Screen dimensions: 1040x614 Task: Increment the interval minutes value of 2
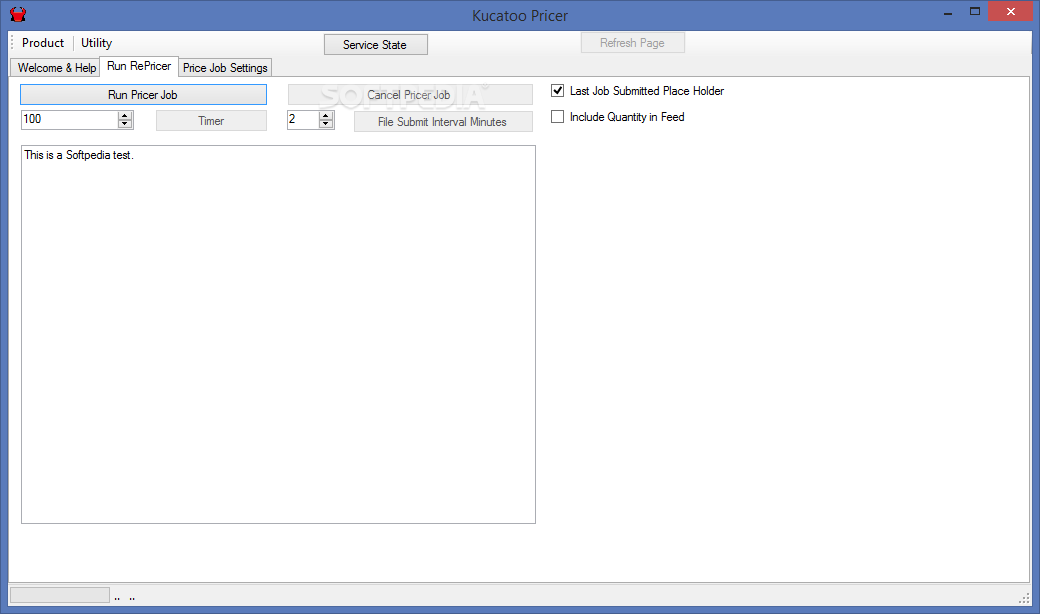click(x=326, y=115)
